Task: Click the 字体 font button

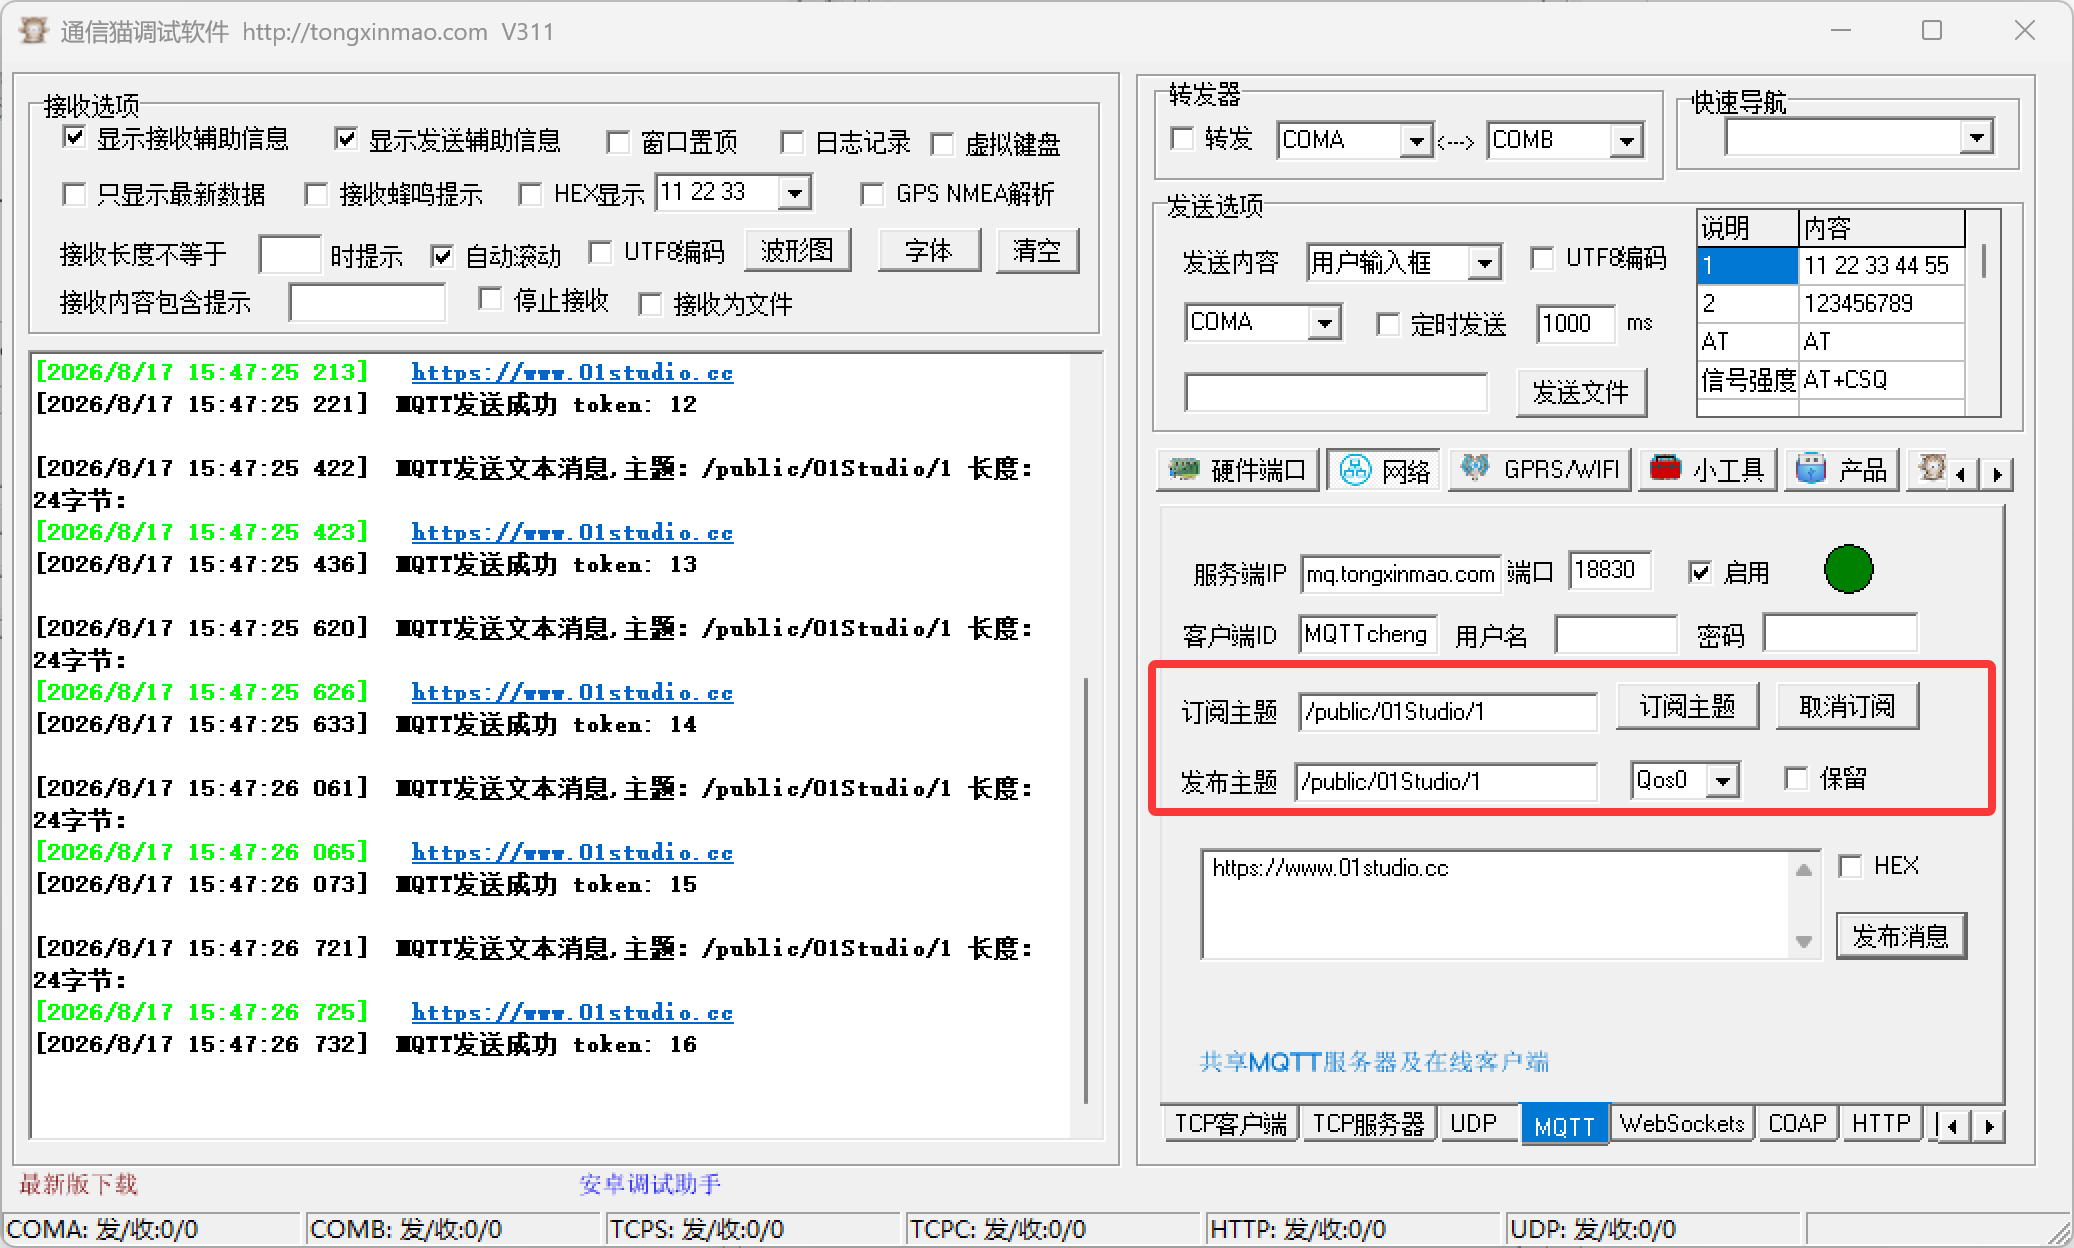Action: point(929,250)
